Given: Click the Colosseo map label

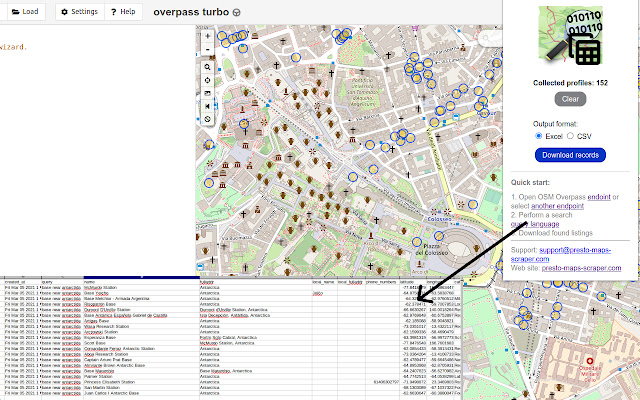Looking at the screenshot, I should pos(439,219).
